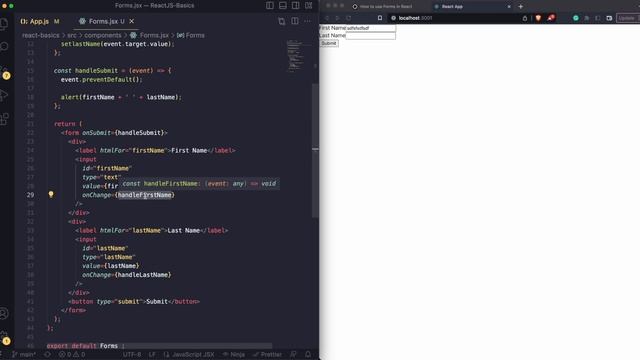Click the Ninja status bar item

234,355
